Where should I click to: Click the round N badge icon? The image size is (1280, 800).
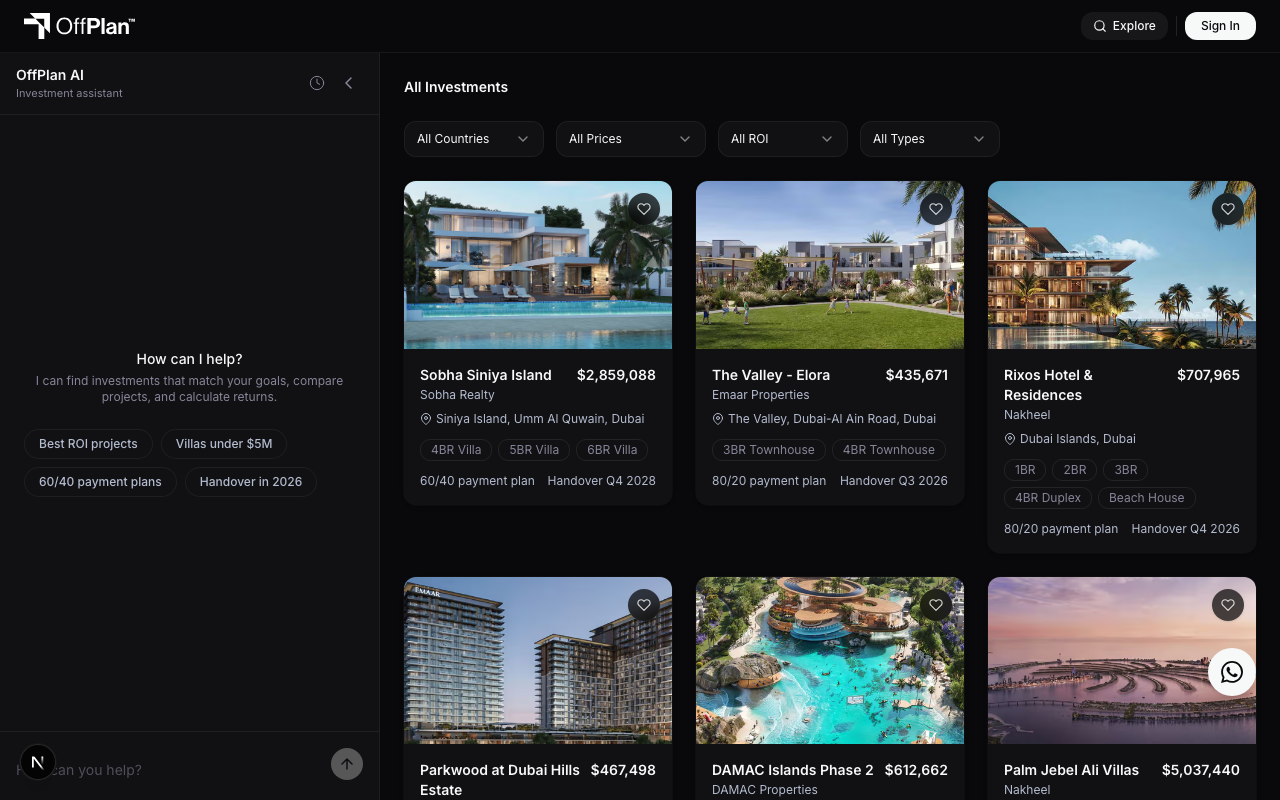pyautogui.click(x=38, y=762)
